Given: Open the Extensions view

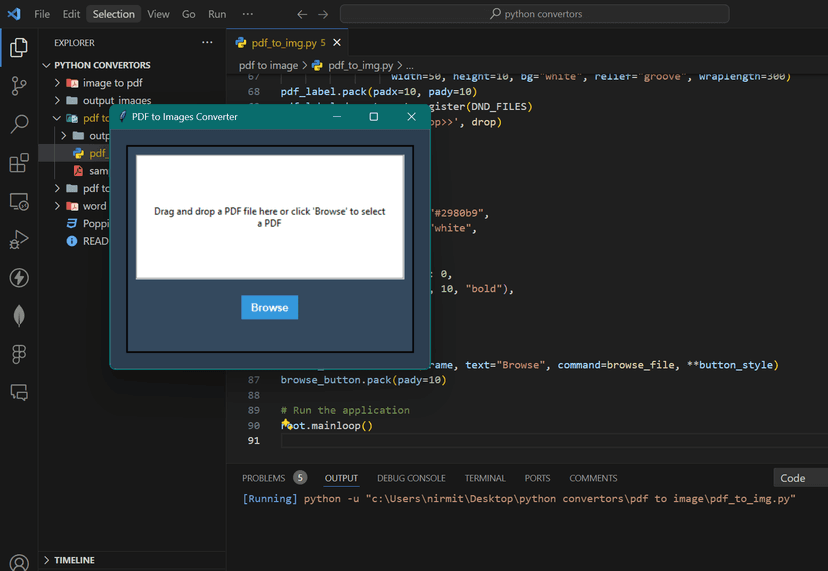Looking at the screenshot, I should [x=19, y=163].
